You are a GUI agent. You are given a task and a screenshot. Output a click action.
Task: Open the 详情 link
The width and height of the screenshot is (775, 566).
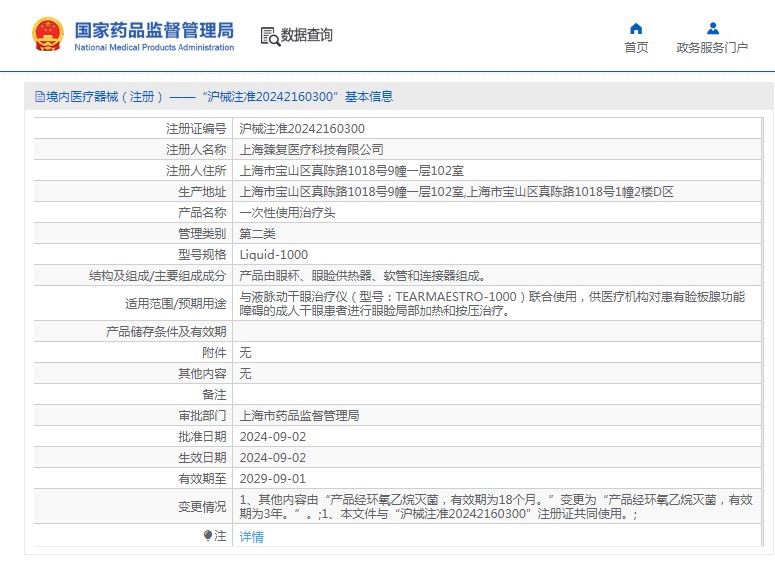[252, 536]
